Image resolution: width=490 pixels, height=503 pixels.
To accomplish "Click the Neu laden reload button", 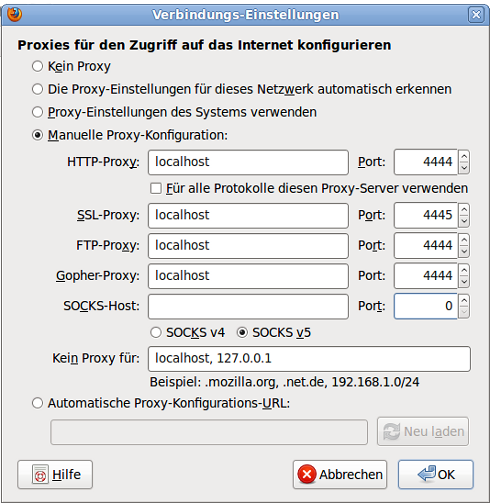I will (423, 431).
